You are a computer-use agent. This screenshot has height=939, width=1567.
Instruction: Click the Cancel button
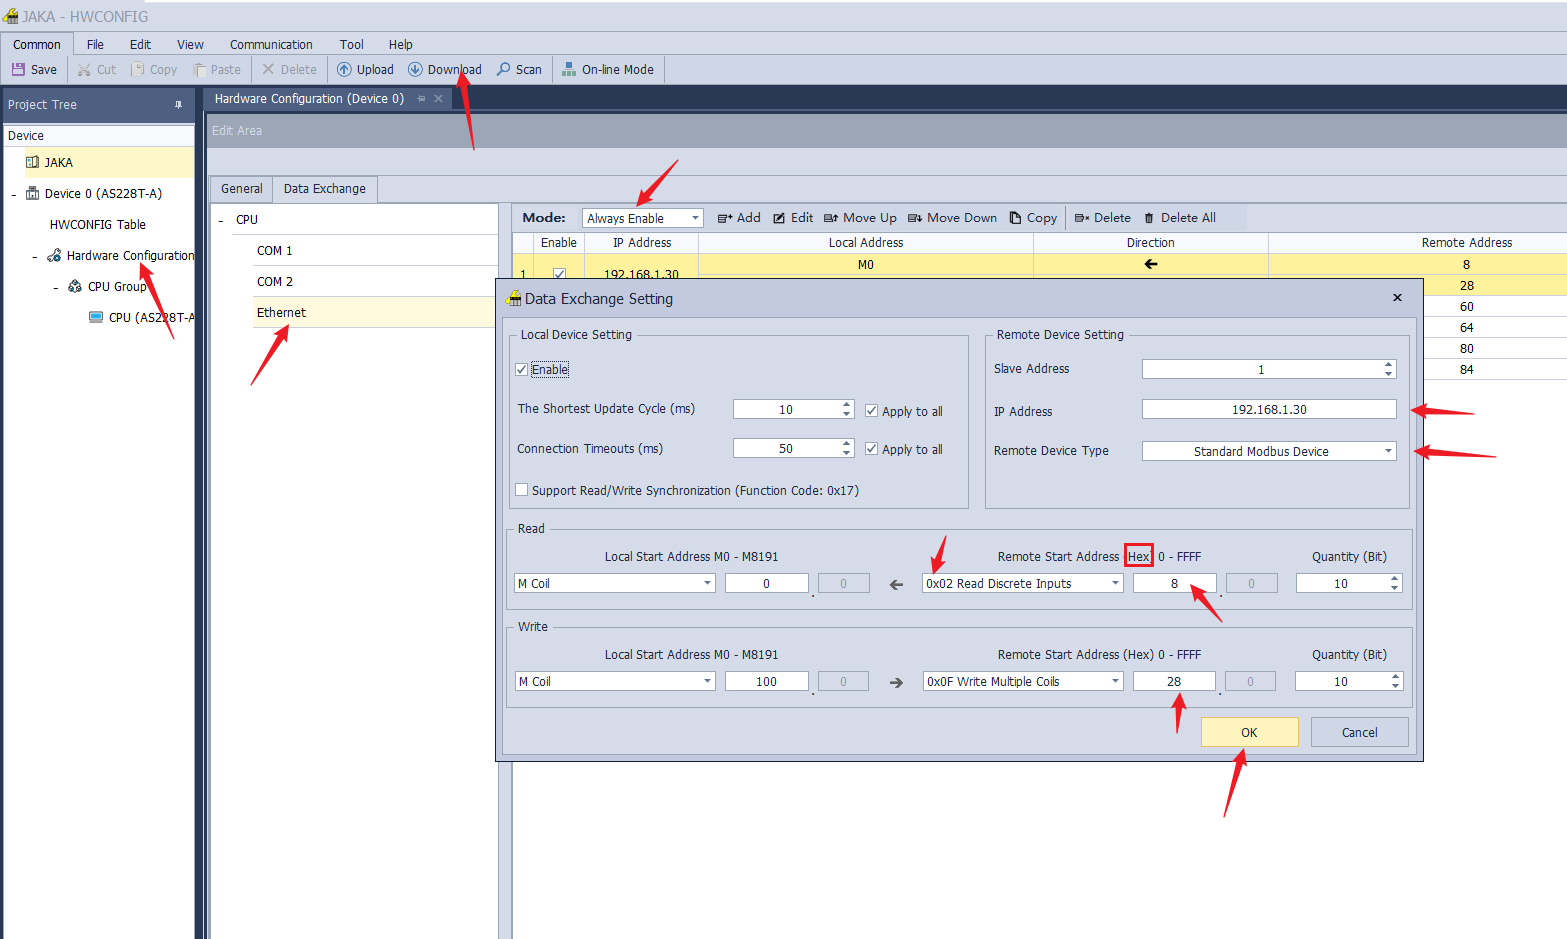coord(1359,732)
